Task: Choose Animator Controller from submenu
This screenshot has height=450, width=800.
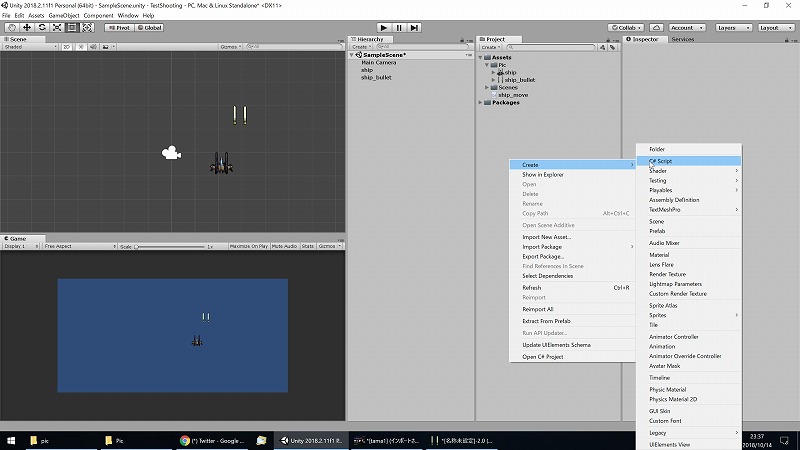Action: pyautogui.click(x=689, y=337)
